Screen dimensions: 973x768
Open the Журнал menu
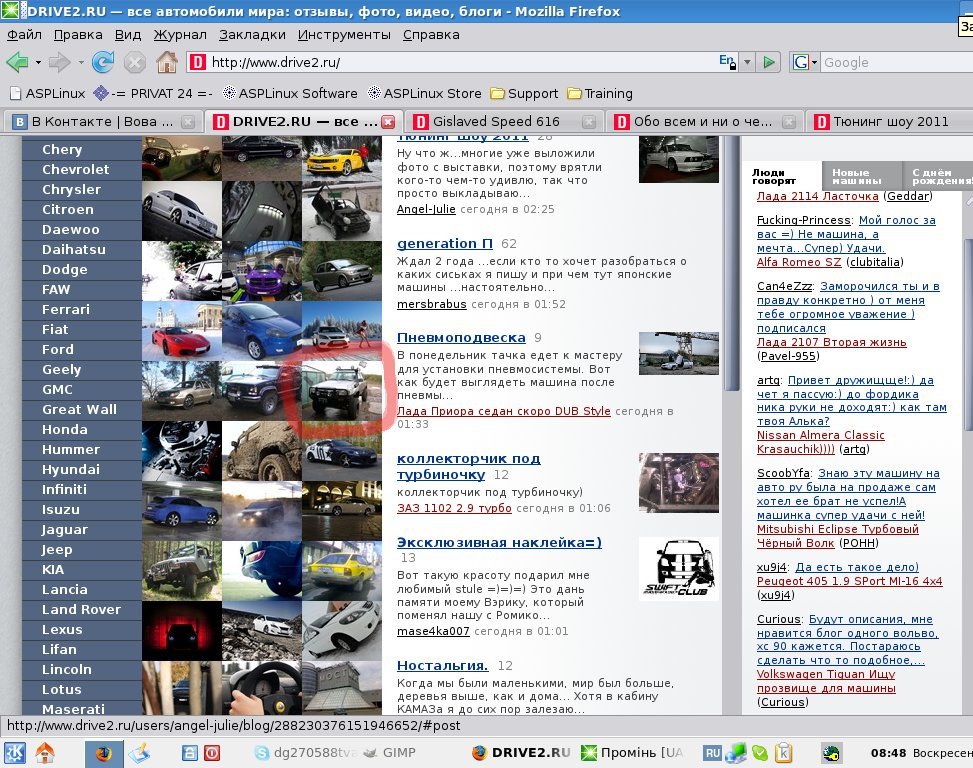(x=180, y=35)
